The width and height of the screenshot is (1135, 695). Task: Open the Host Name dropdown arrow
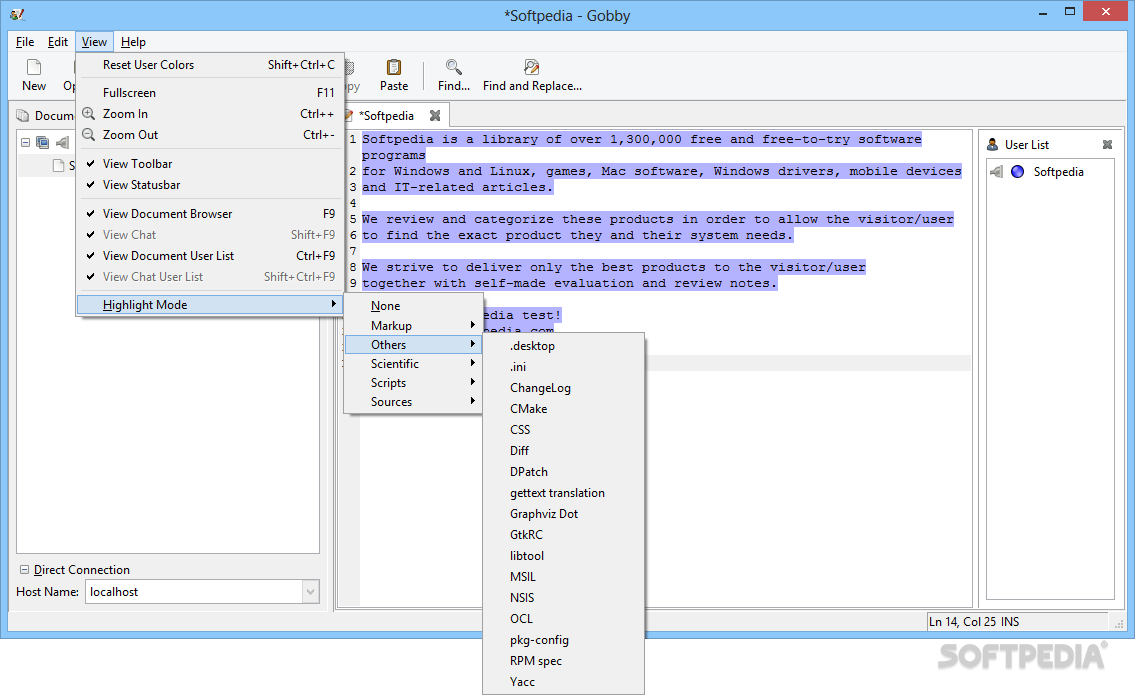311,592
